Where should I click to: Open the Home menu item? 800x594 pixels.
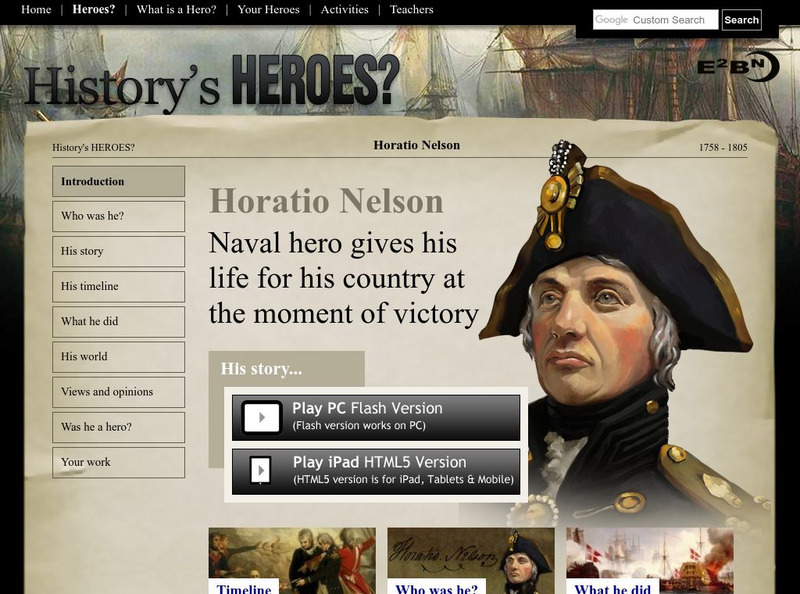(x=36, y=9)
